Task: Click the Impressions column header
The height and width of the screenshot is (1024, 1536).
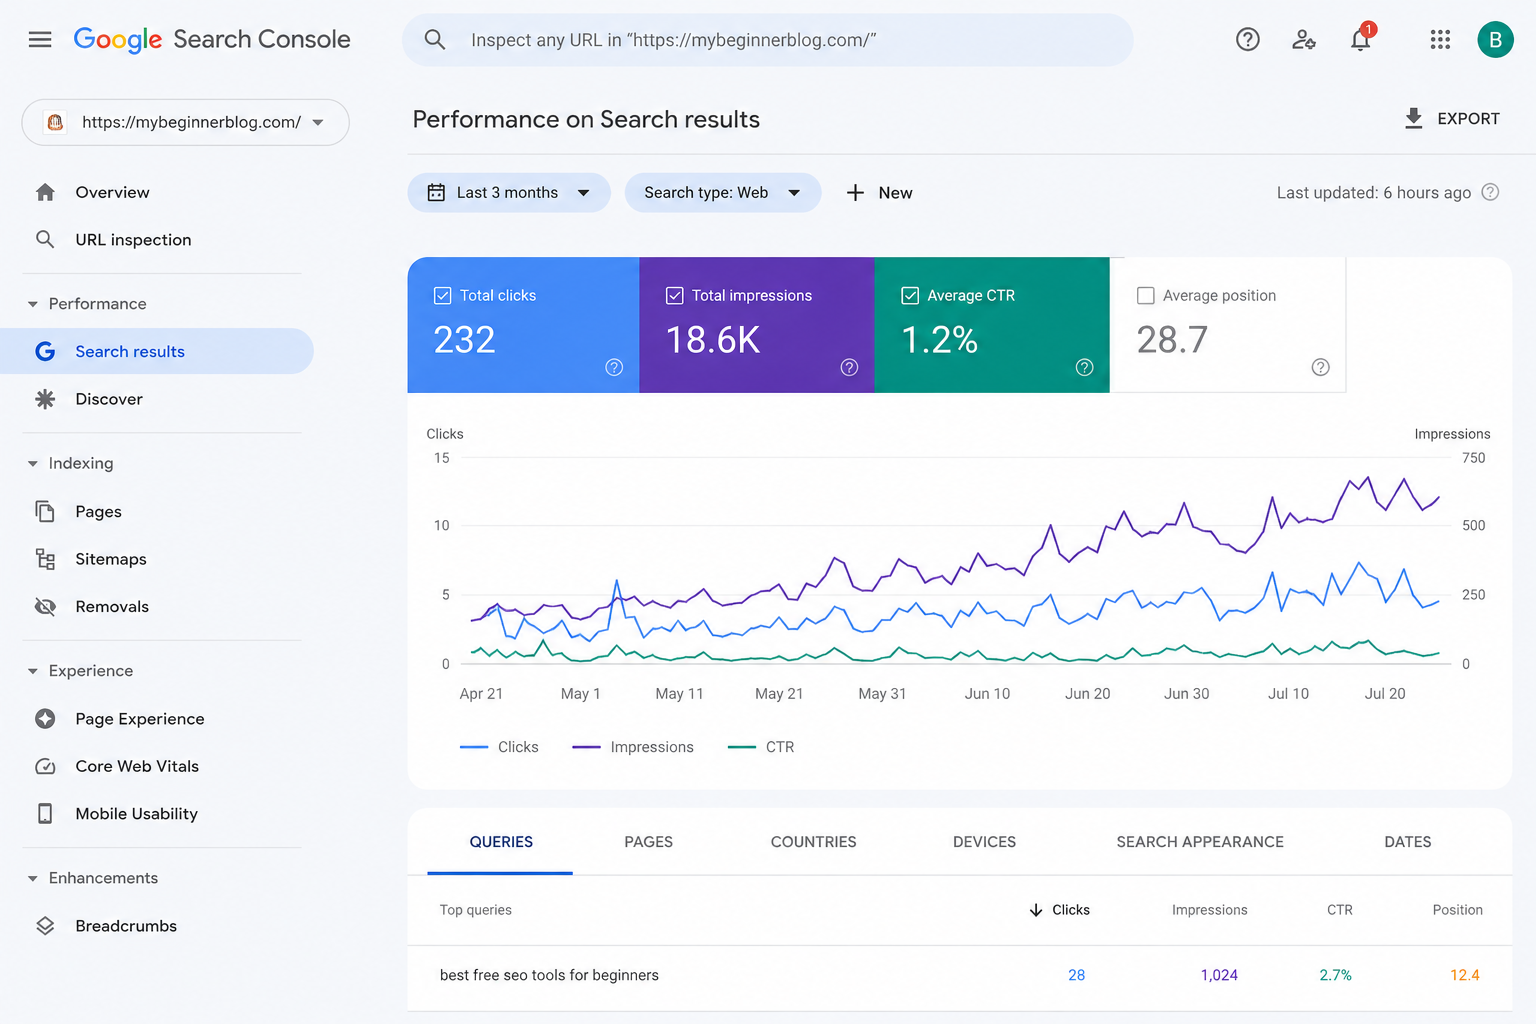Action: click(x=1209, y=910)
